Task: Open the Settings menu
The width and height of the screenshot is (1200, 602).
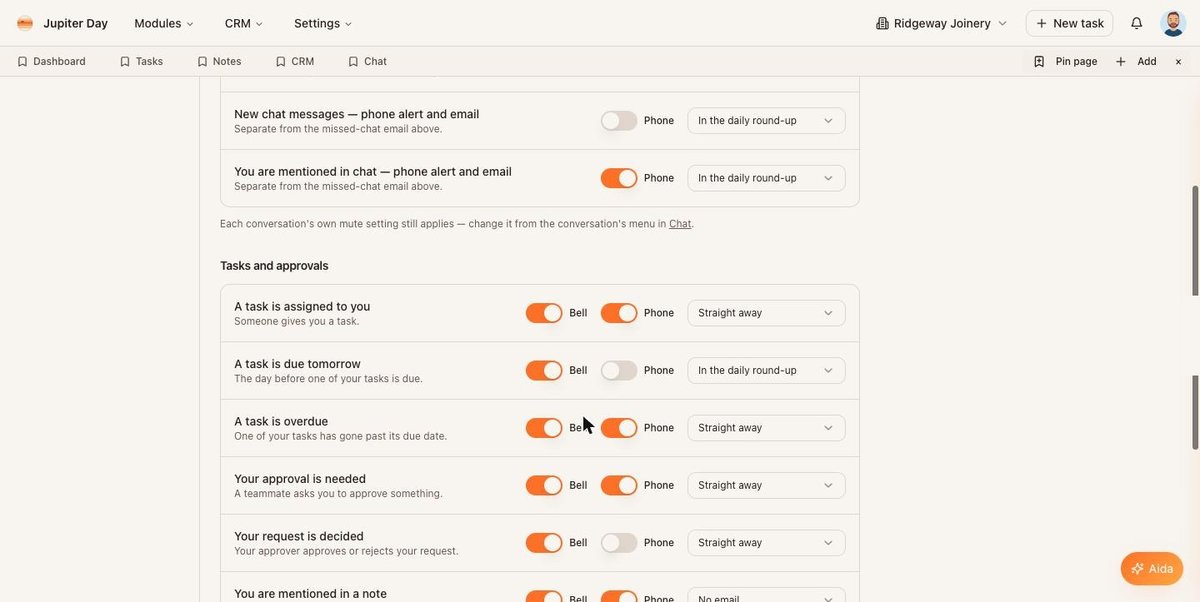Action: coord(323,23)
